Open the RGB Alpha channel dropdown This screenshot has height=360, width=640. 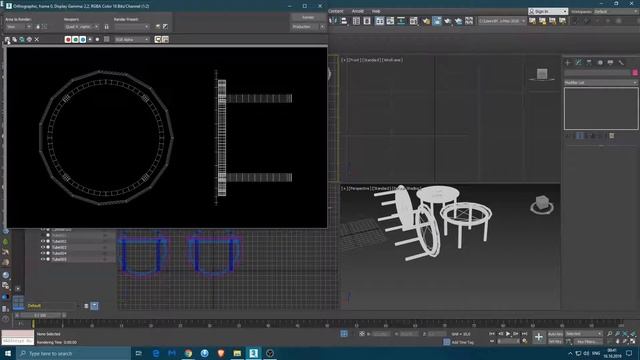(x=132, y=40)
